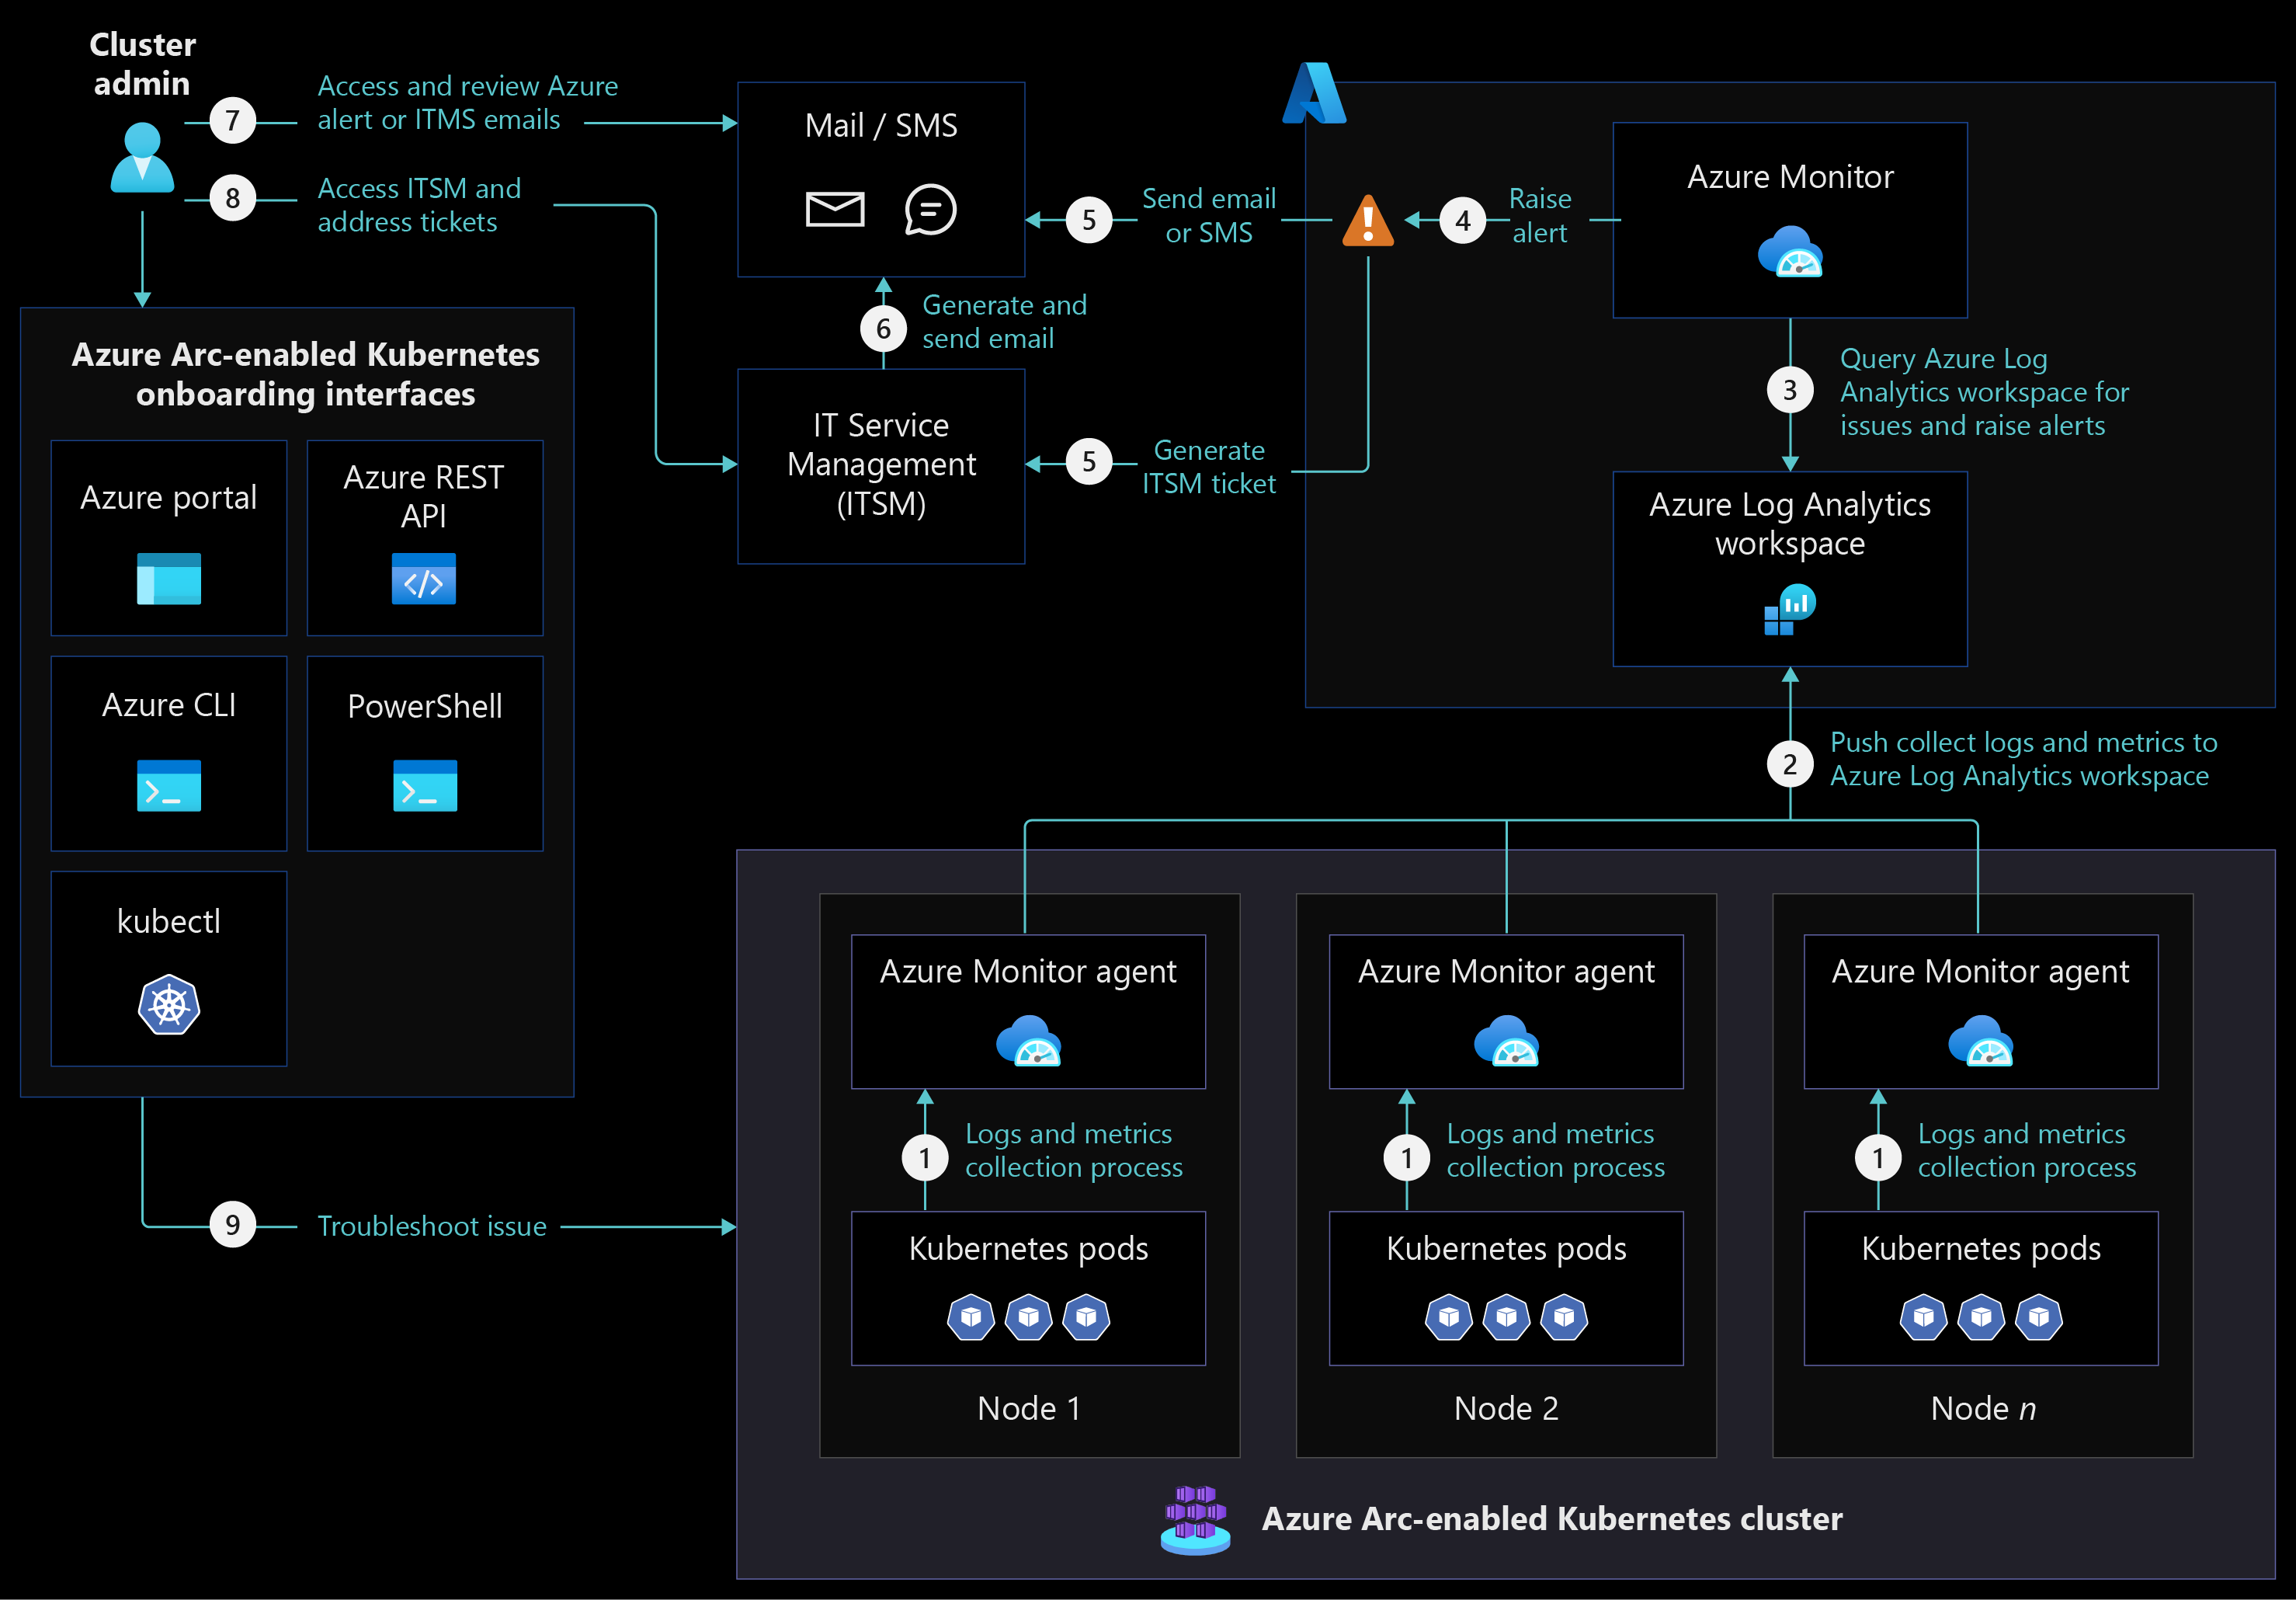The image size is (2296, 1600).
Task: Click 'Azure Arc-enabled Kubernetes onboarding interfaces' heading
Action: pyautogui.click(x=305, y=374)
